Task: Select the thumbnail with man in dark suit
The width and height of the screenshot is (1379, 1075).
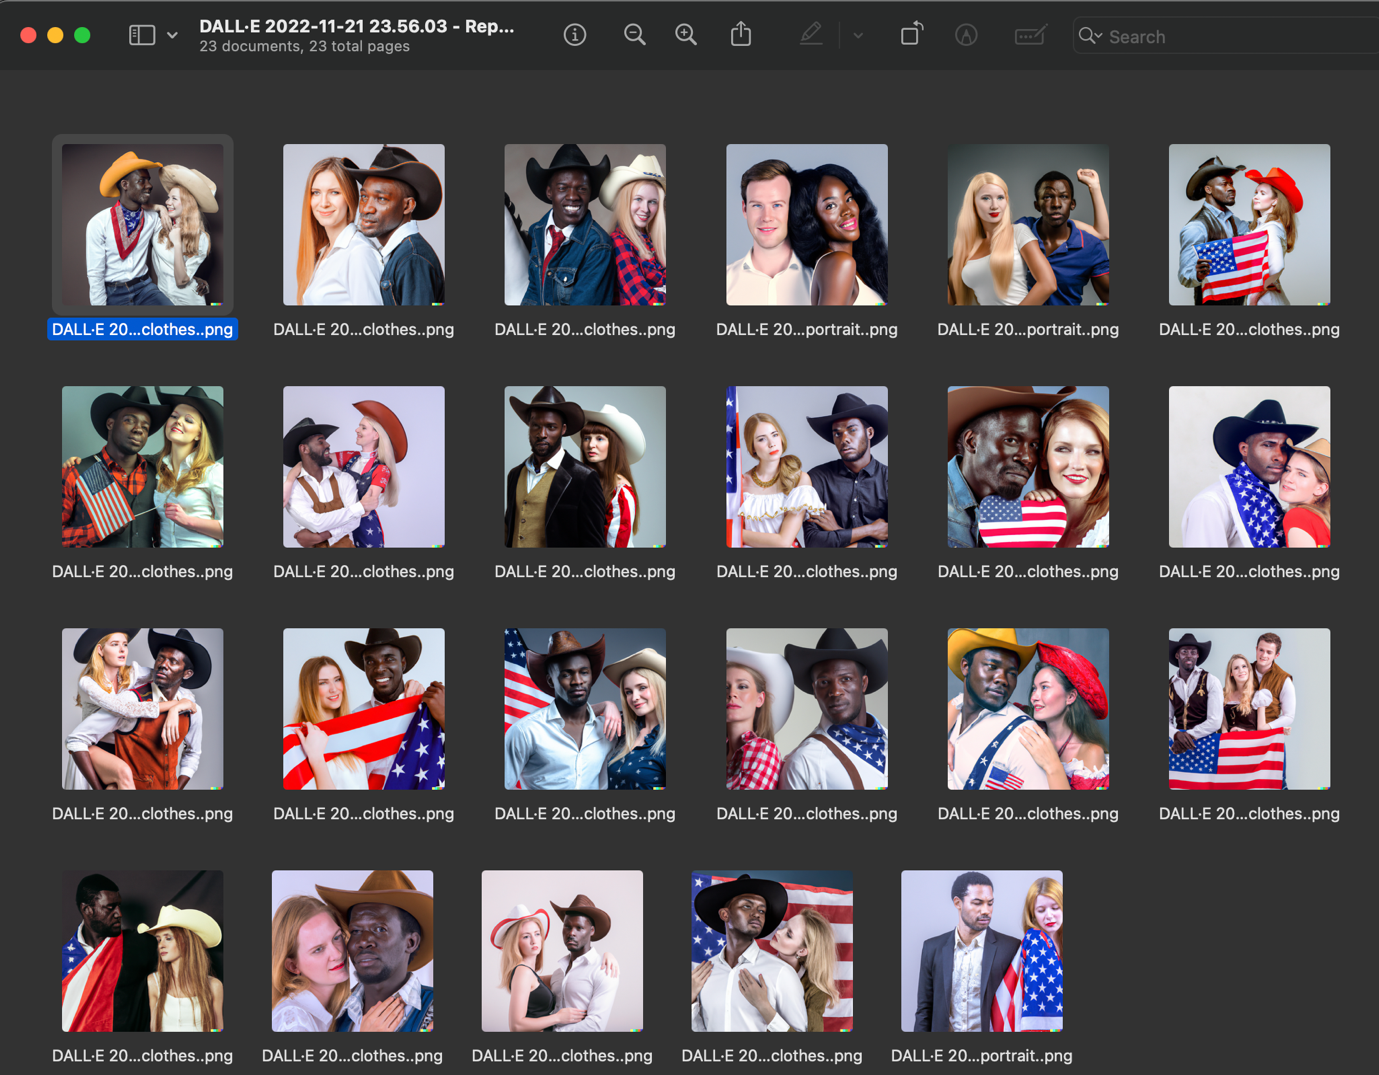Action: coord(981,950)
